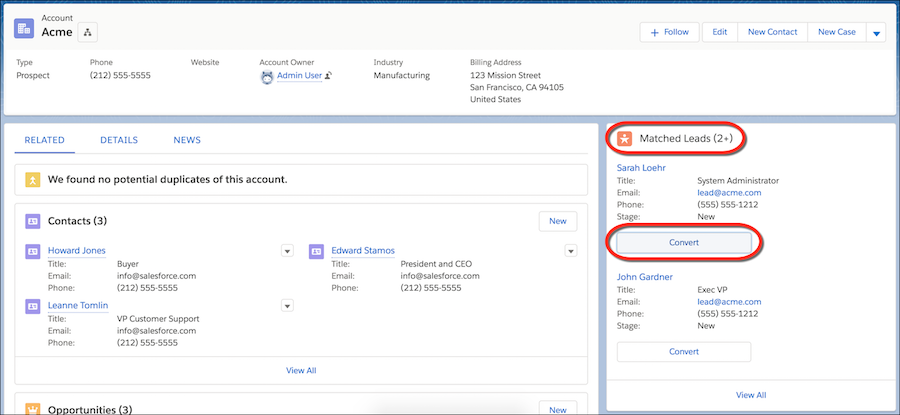Click New in the Contacts section
The image size is (900, 415).
click(x=558, y=221)
